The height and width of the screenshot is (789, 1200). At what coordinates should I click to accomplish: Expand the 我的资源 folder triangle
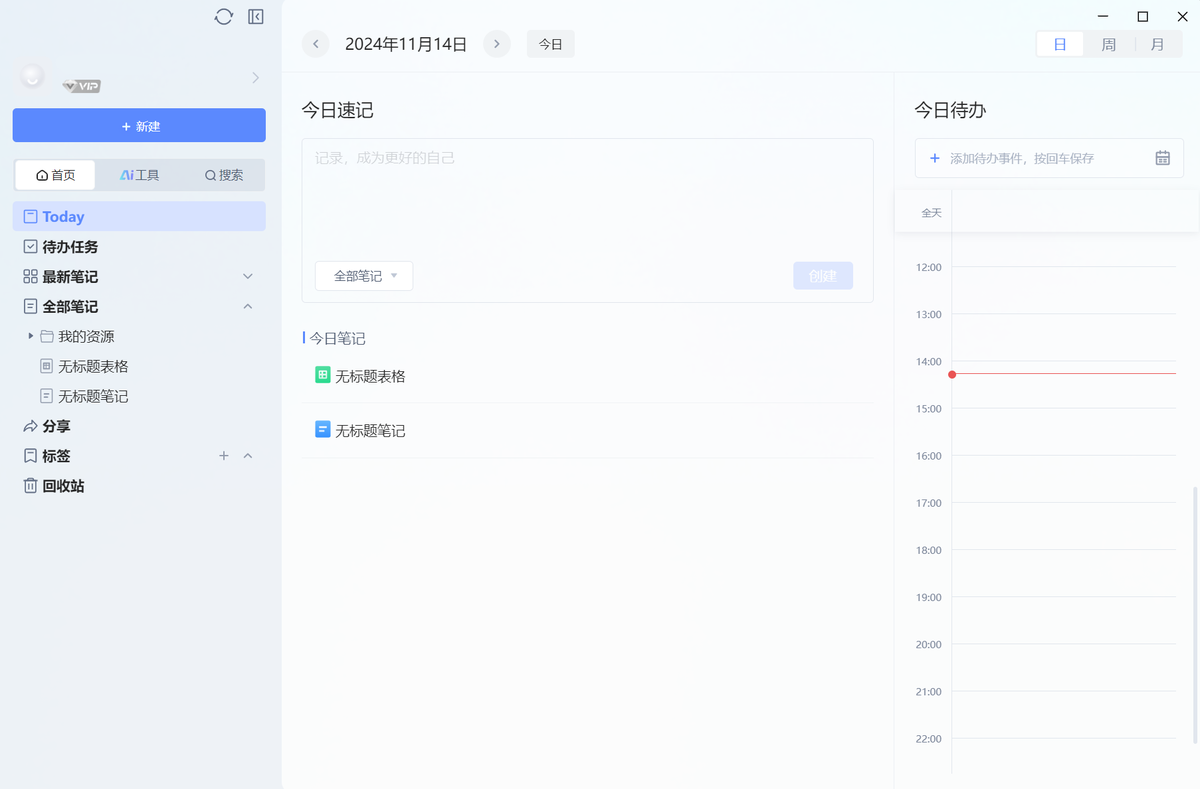coord(30,336)
